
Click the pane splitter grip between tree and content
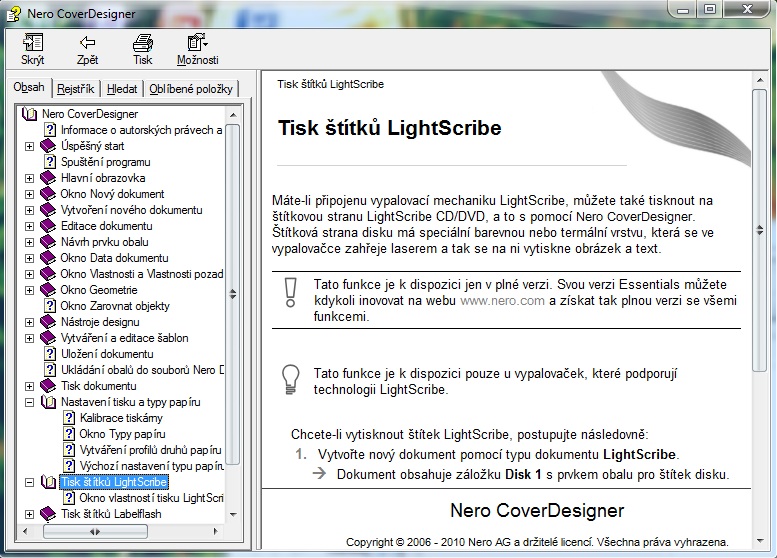[257, 310]
